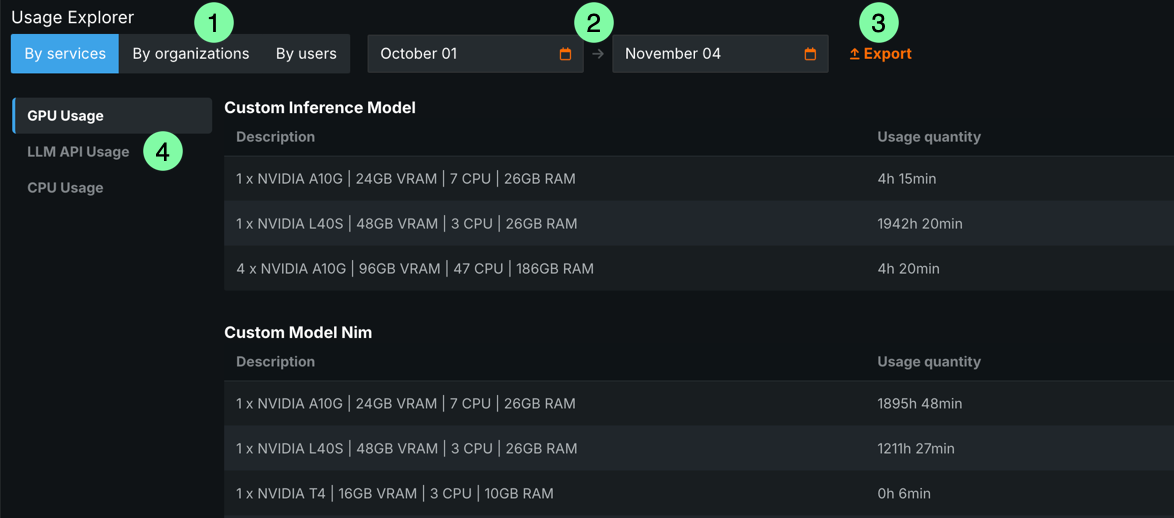
Task: Click green annotation marker number 2
Action: pyautogui.click(x=594, y=22)
